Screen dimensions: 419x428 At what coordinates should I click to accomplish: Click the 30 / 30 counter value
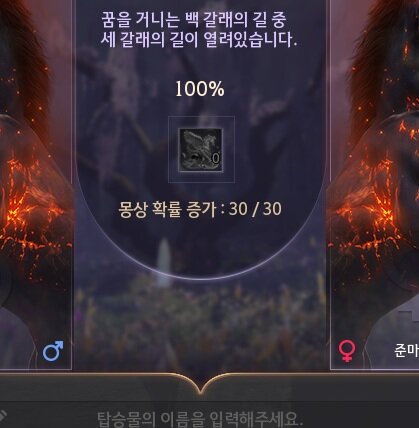click(x=255, y=209)
